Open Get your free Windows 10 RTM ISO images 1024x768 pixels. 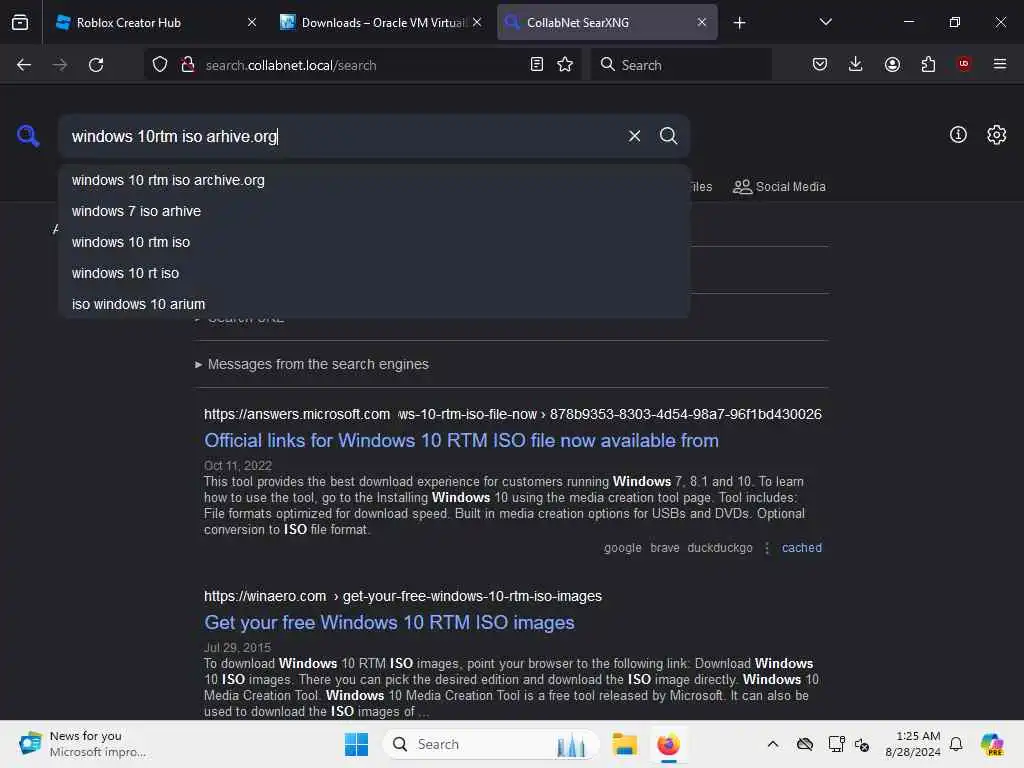[389, 622]
